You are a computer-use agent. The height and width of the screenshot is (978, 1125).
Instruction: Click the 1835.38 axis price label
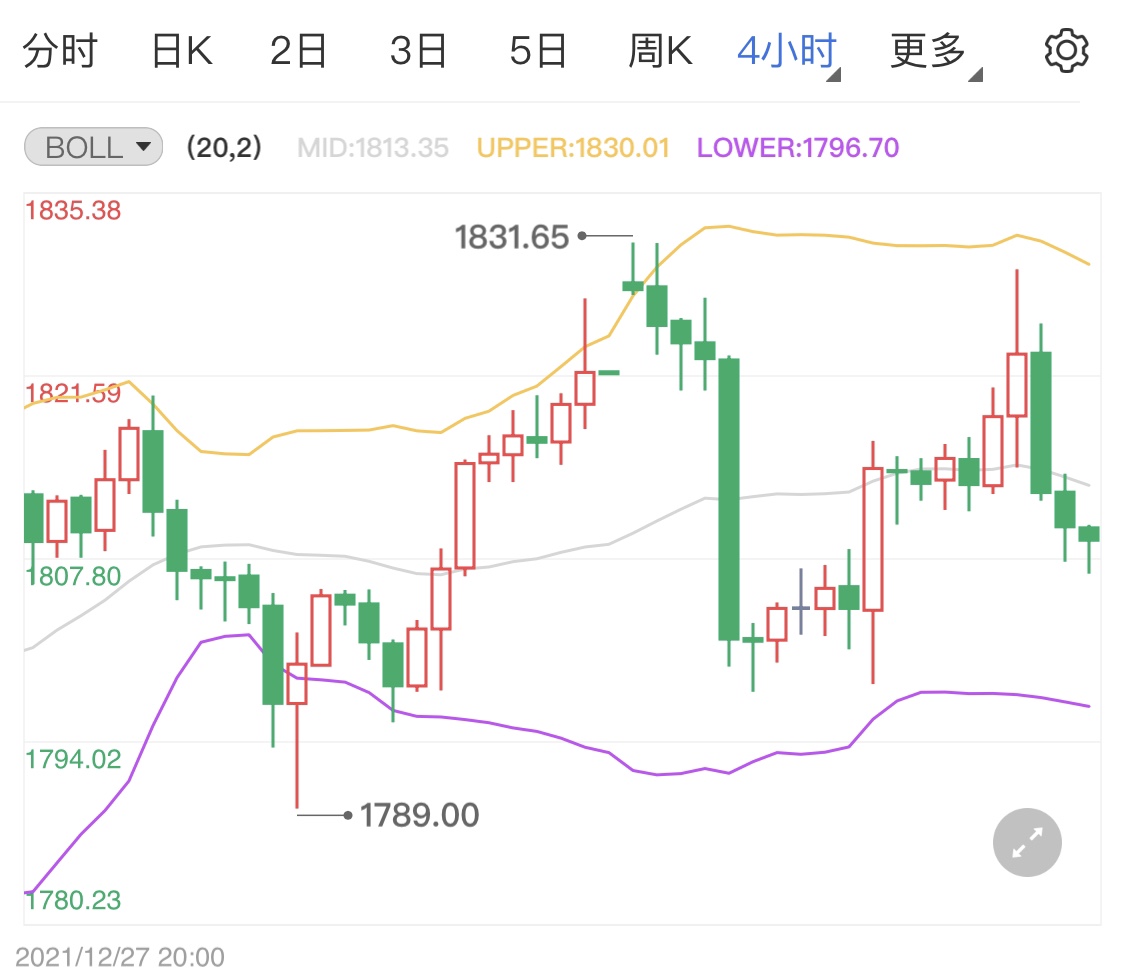coord(73,210)
